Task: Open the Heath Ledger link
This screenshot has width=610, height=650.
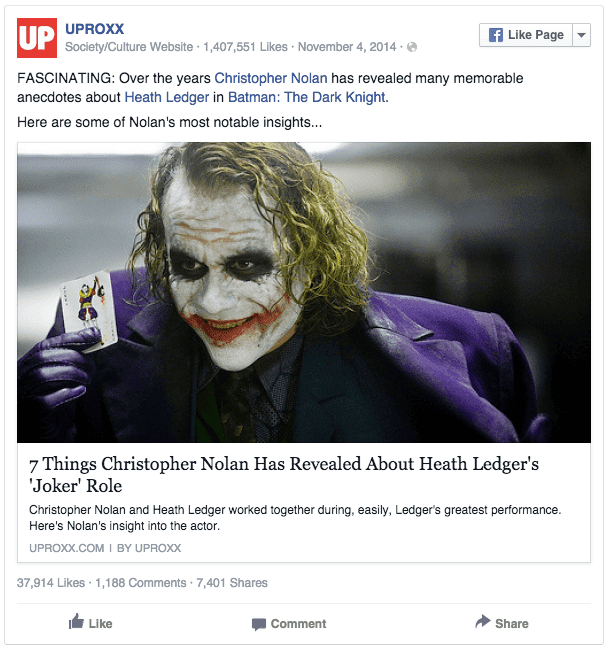Action: click(167, 97)
